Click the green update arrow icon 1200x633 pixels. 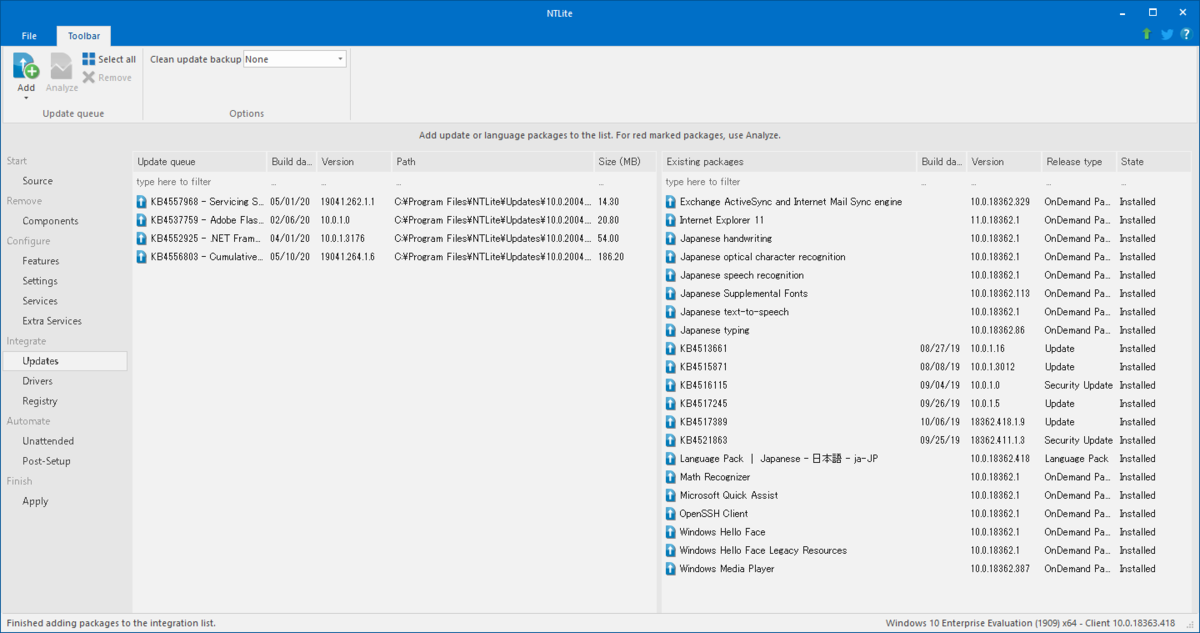(1147, 34)
